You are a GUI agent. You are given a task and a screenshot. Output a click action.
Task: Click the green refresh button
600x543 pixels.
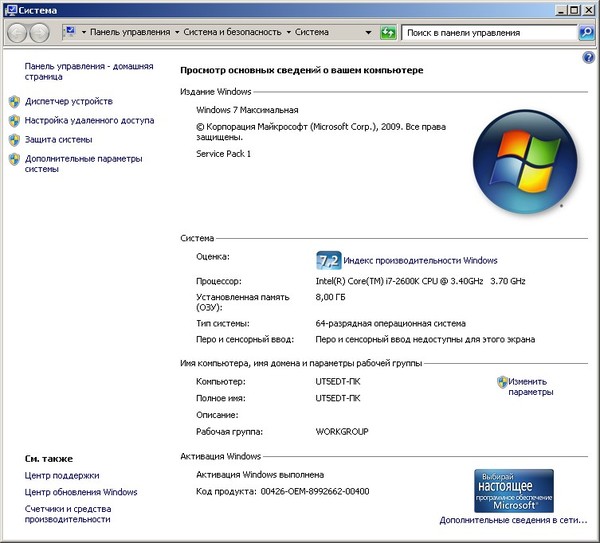(388, 33)
